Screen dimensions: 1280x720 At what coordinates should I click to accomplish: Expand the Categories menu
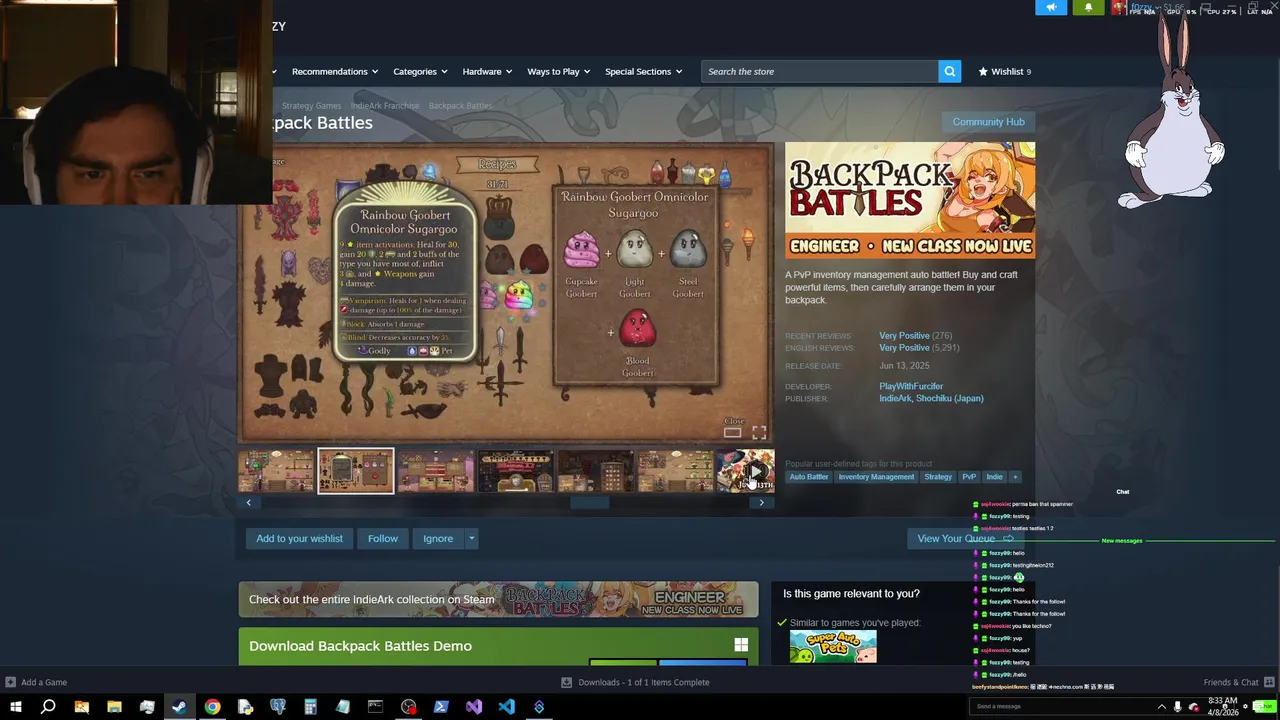tap(420, 71)
